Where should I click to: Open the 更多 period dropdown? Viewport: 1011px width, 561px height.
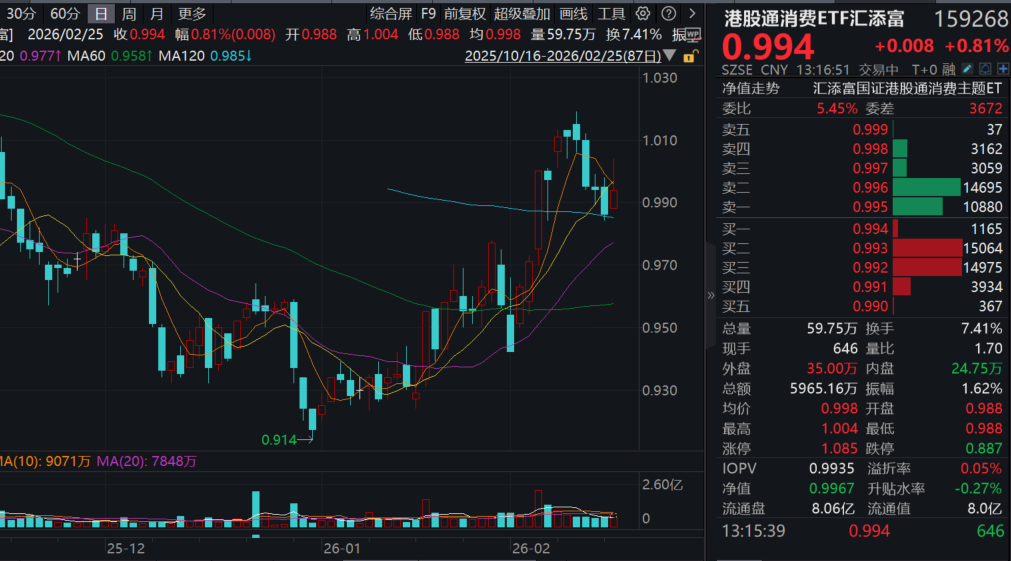tap(192, 13)
